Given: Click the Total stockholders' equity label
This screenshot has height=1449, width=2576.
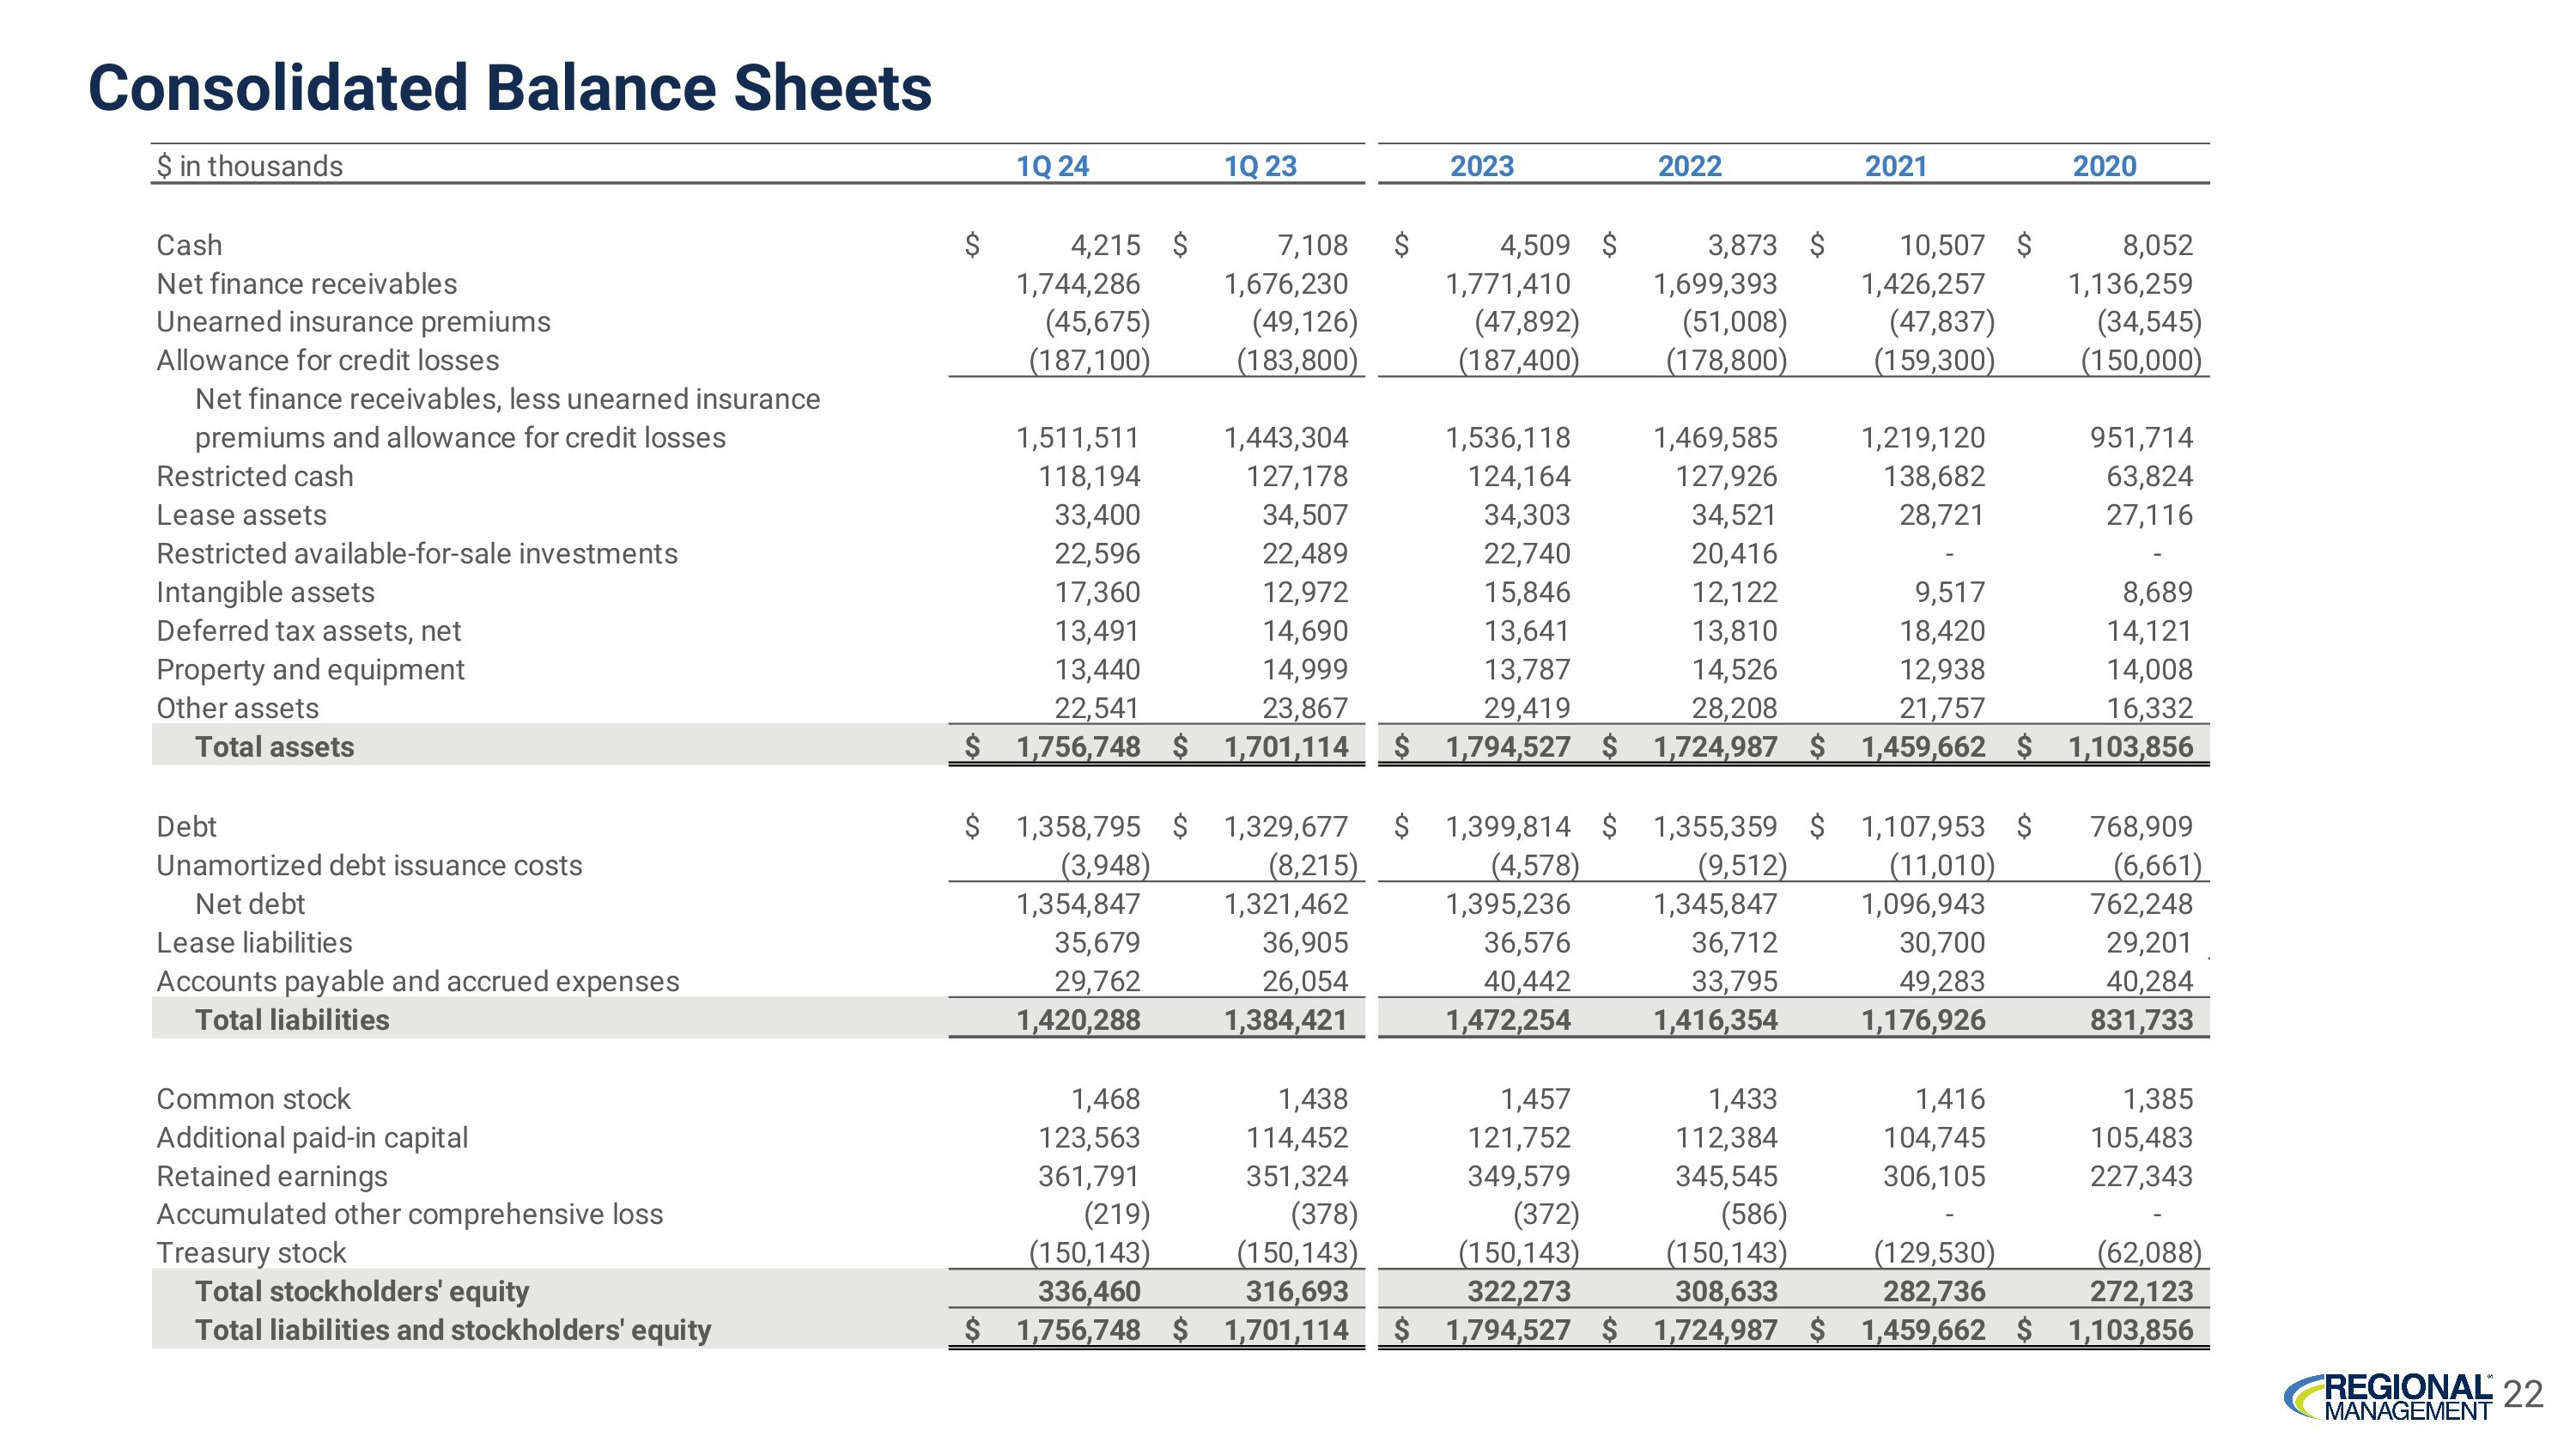Looking at the screenshot, I should [x=362, y=1291].
